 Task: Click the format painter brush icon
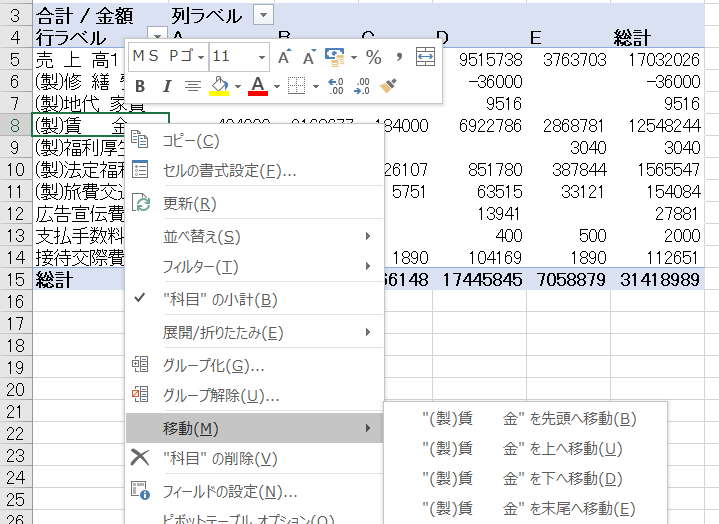tap(389, 87)
